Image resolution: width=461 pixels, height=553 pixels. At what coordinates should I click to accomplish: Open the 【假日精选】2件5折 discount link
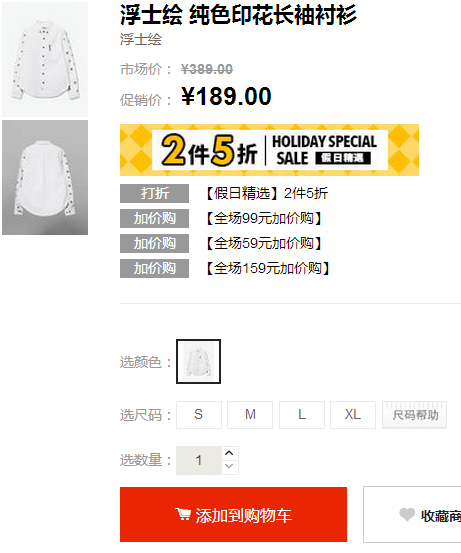click(267, 193)
